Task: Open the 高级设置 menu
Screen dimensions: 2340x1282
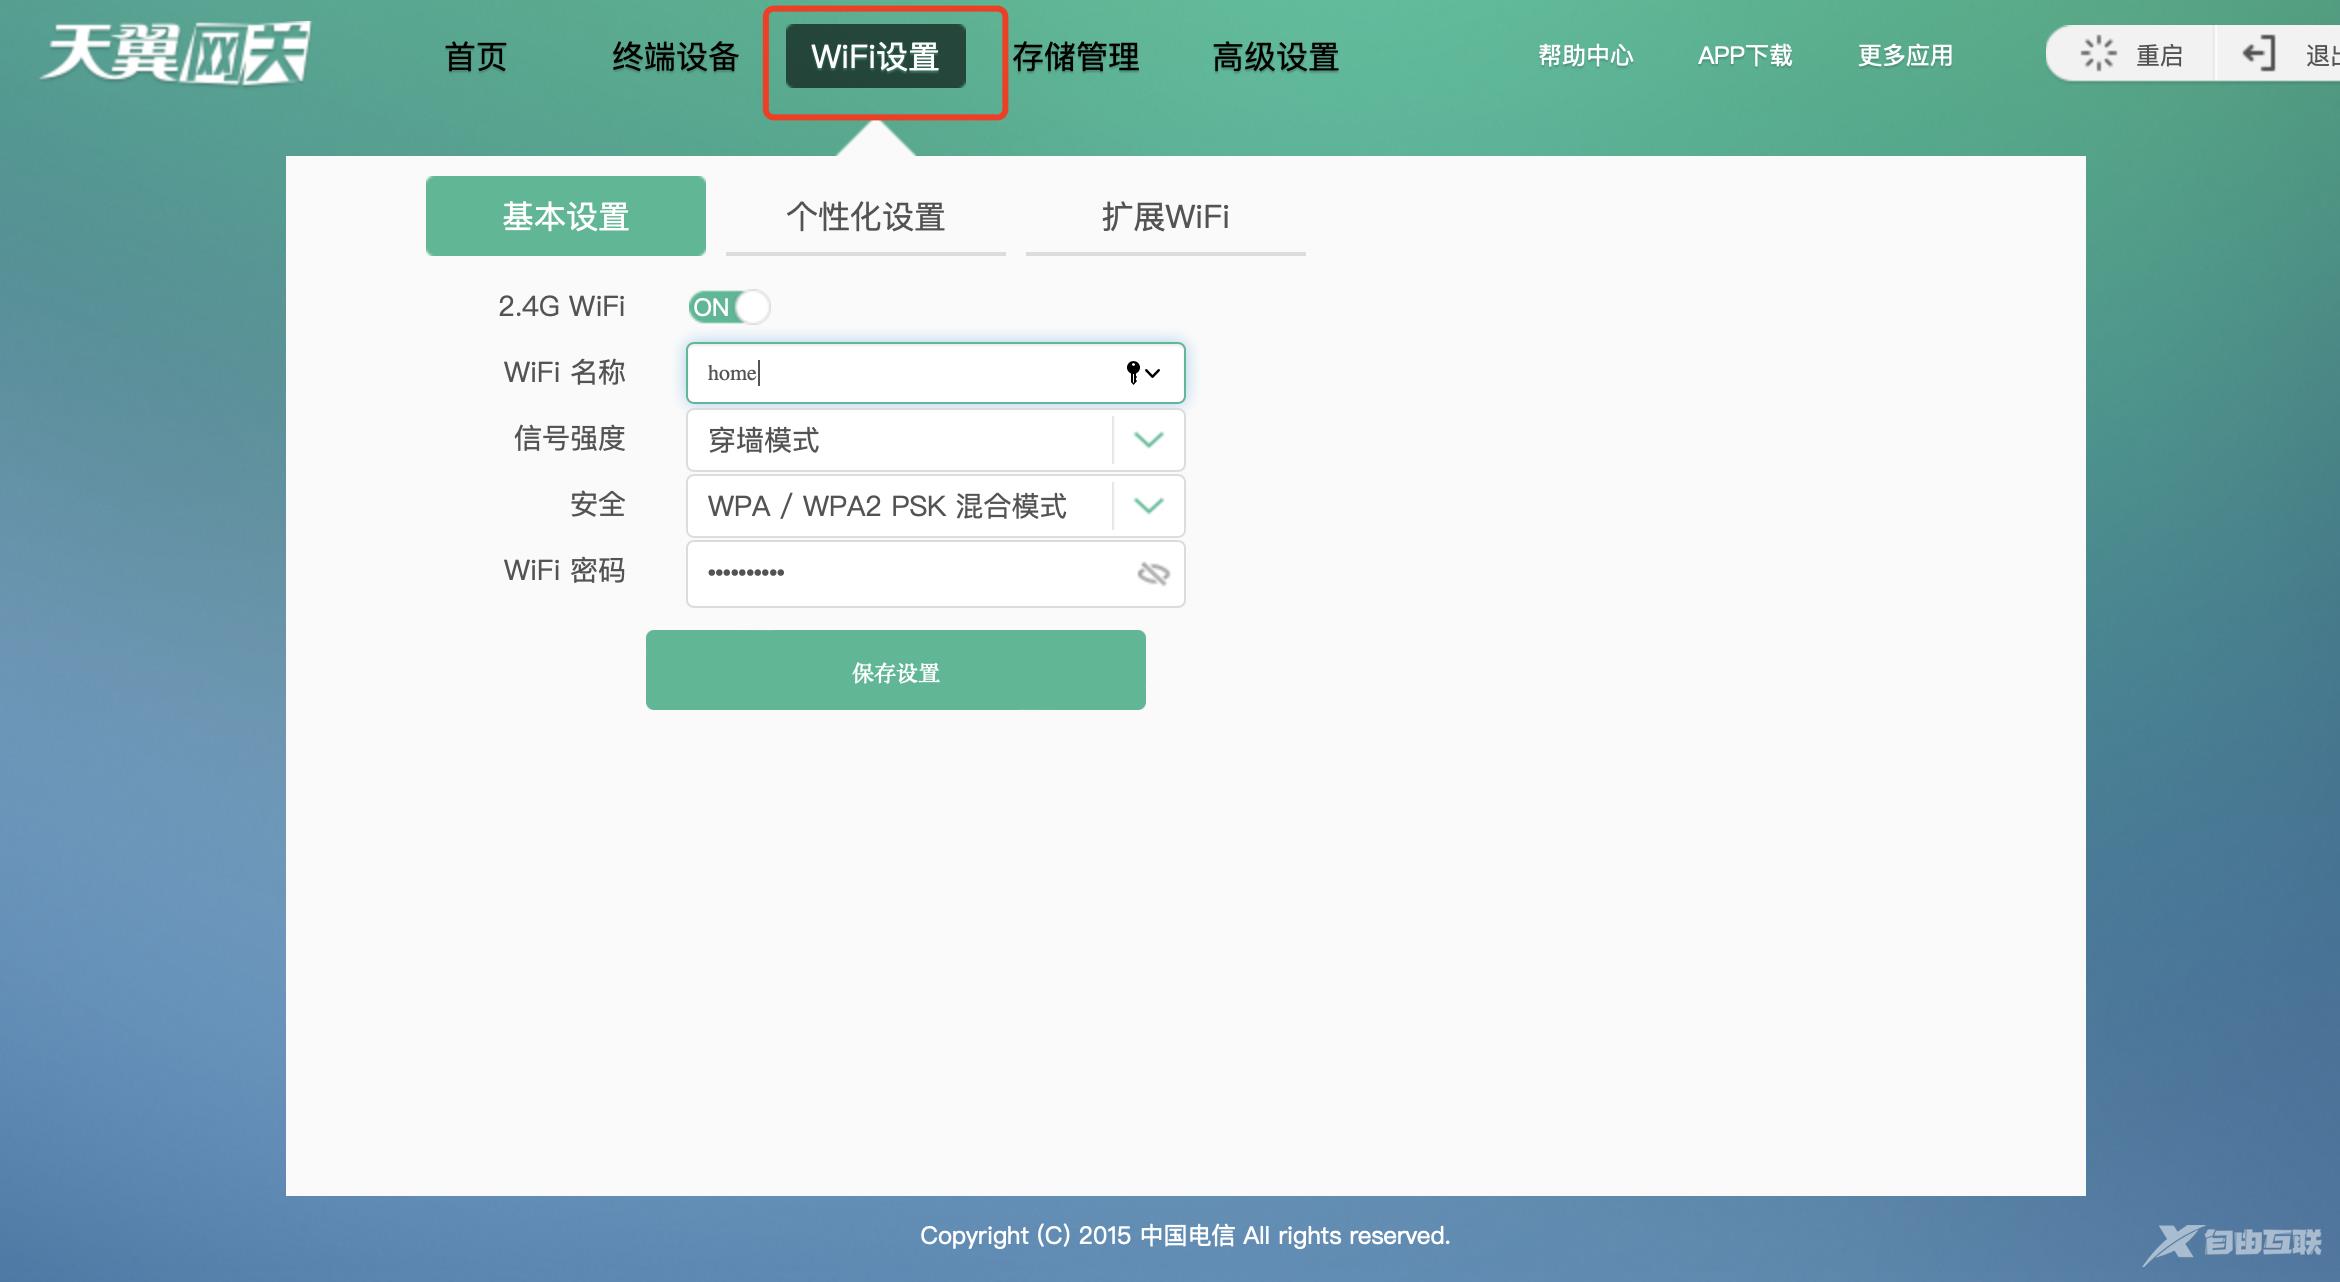Action: click(x=1275, y=57)
